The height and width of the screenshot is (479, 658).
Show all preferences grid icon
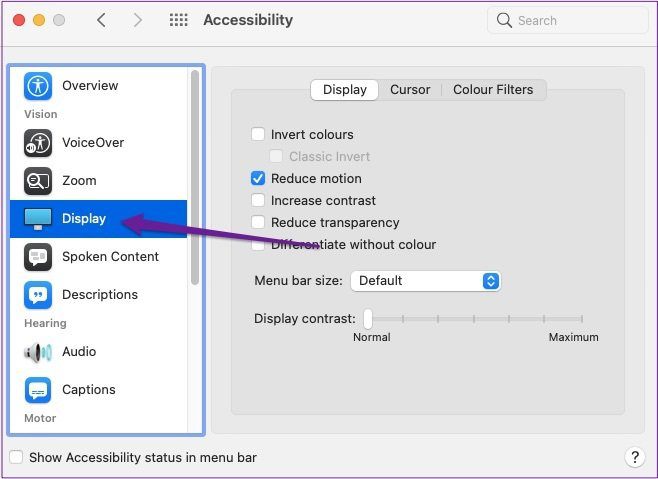tap(178, 20)
